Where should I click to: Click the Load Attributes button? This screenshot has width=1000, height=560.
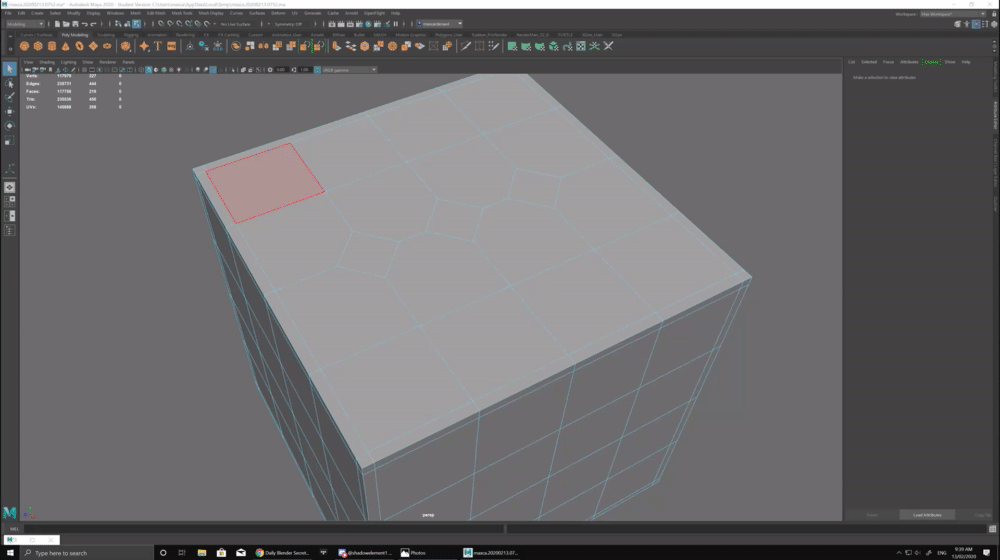click(926, 515)
